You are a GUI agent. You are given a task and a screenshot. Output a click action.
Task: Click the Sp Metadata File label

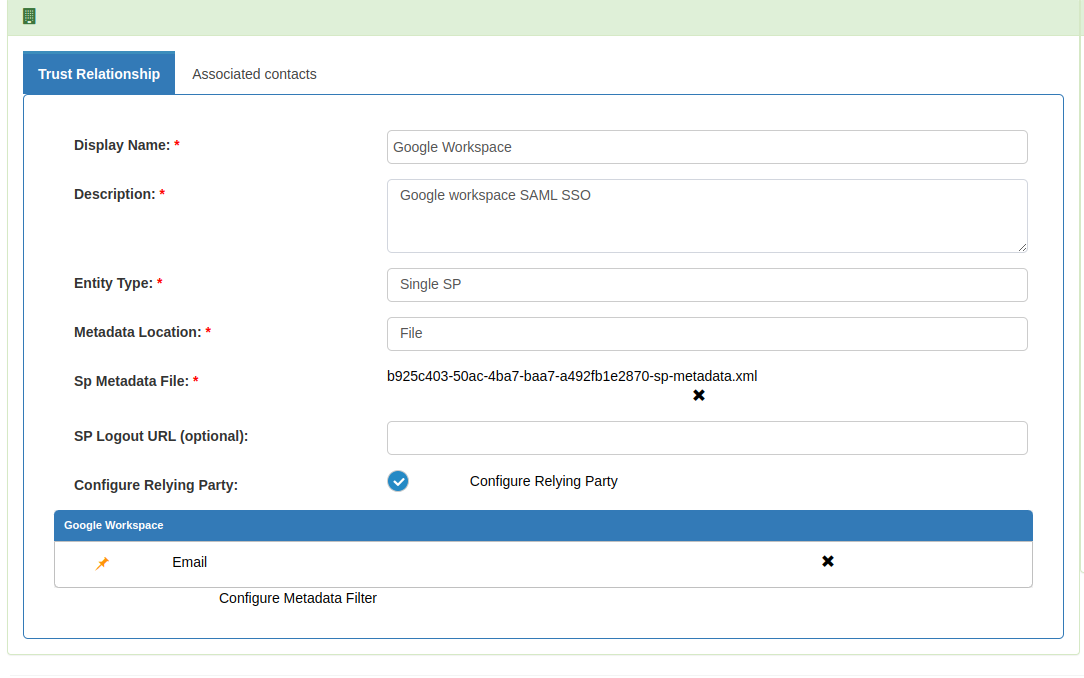(131, 381)
